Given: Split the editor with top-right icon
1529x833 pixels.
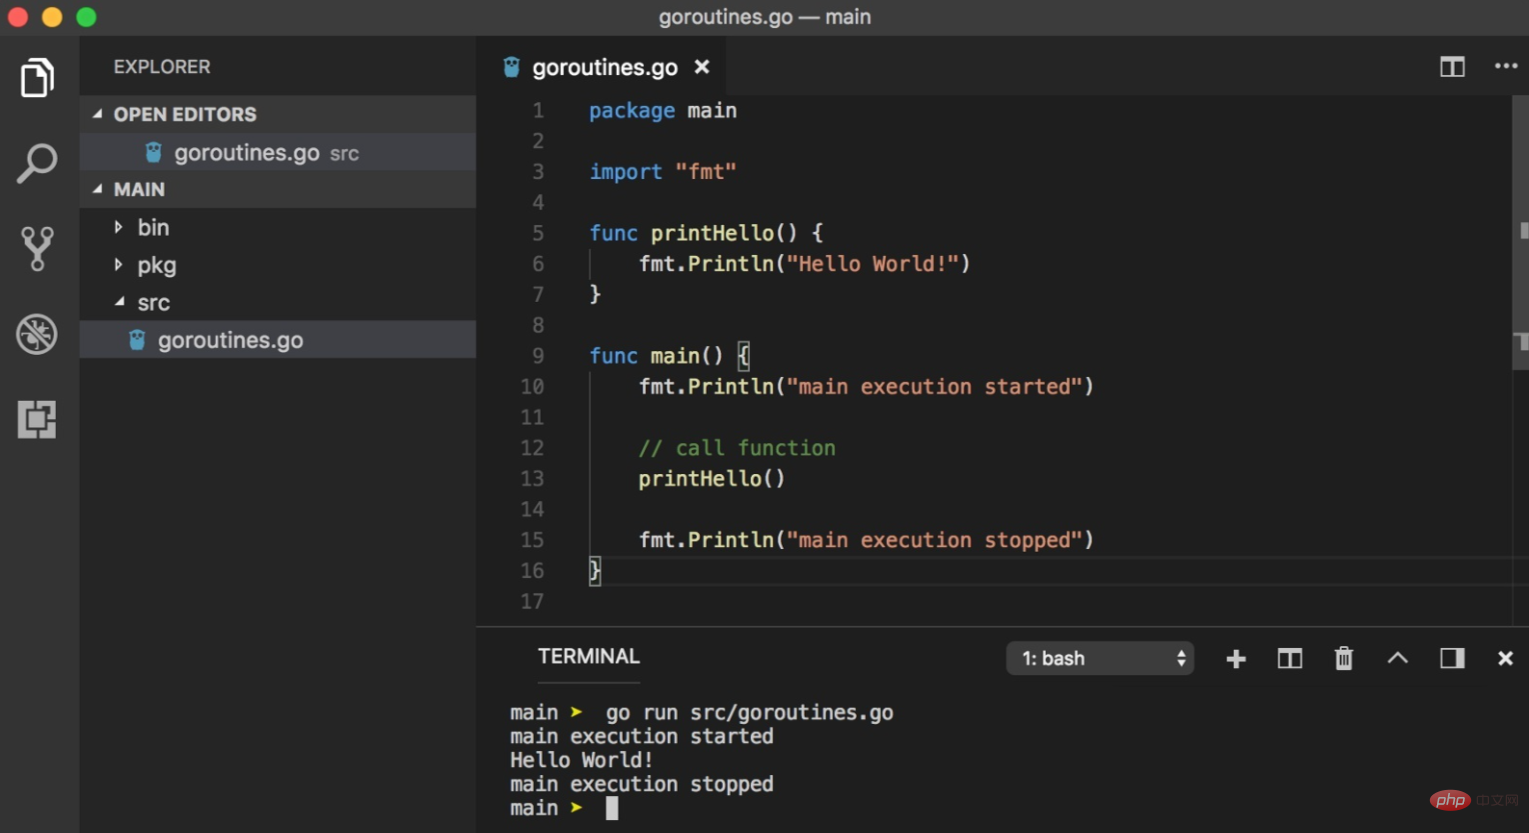Looking at the screenshot, I should point(1452,67).
